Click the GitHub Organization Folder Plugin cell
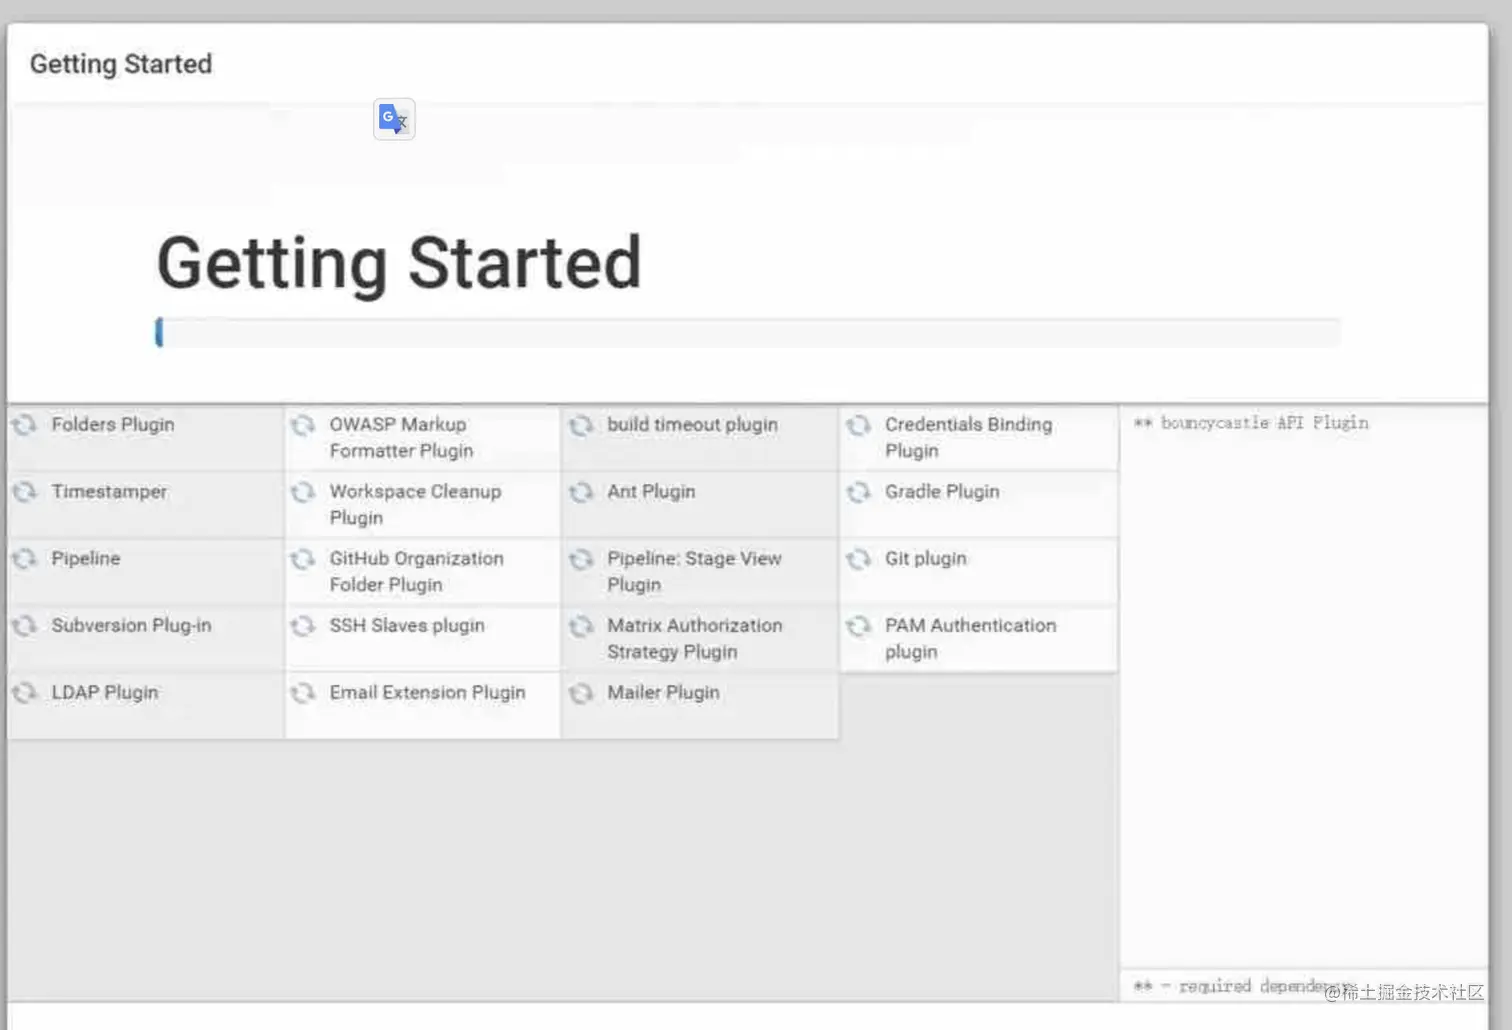The image size is (1512, 1030). [x=416, y=571]
